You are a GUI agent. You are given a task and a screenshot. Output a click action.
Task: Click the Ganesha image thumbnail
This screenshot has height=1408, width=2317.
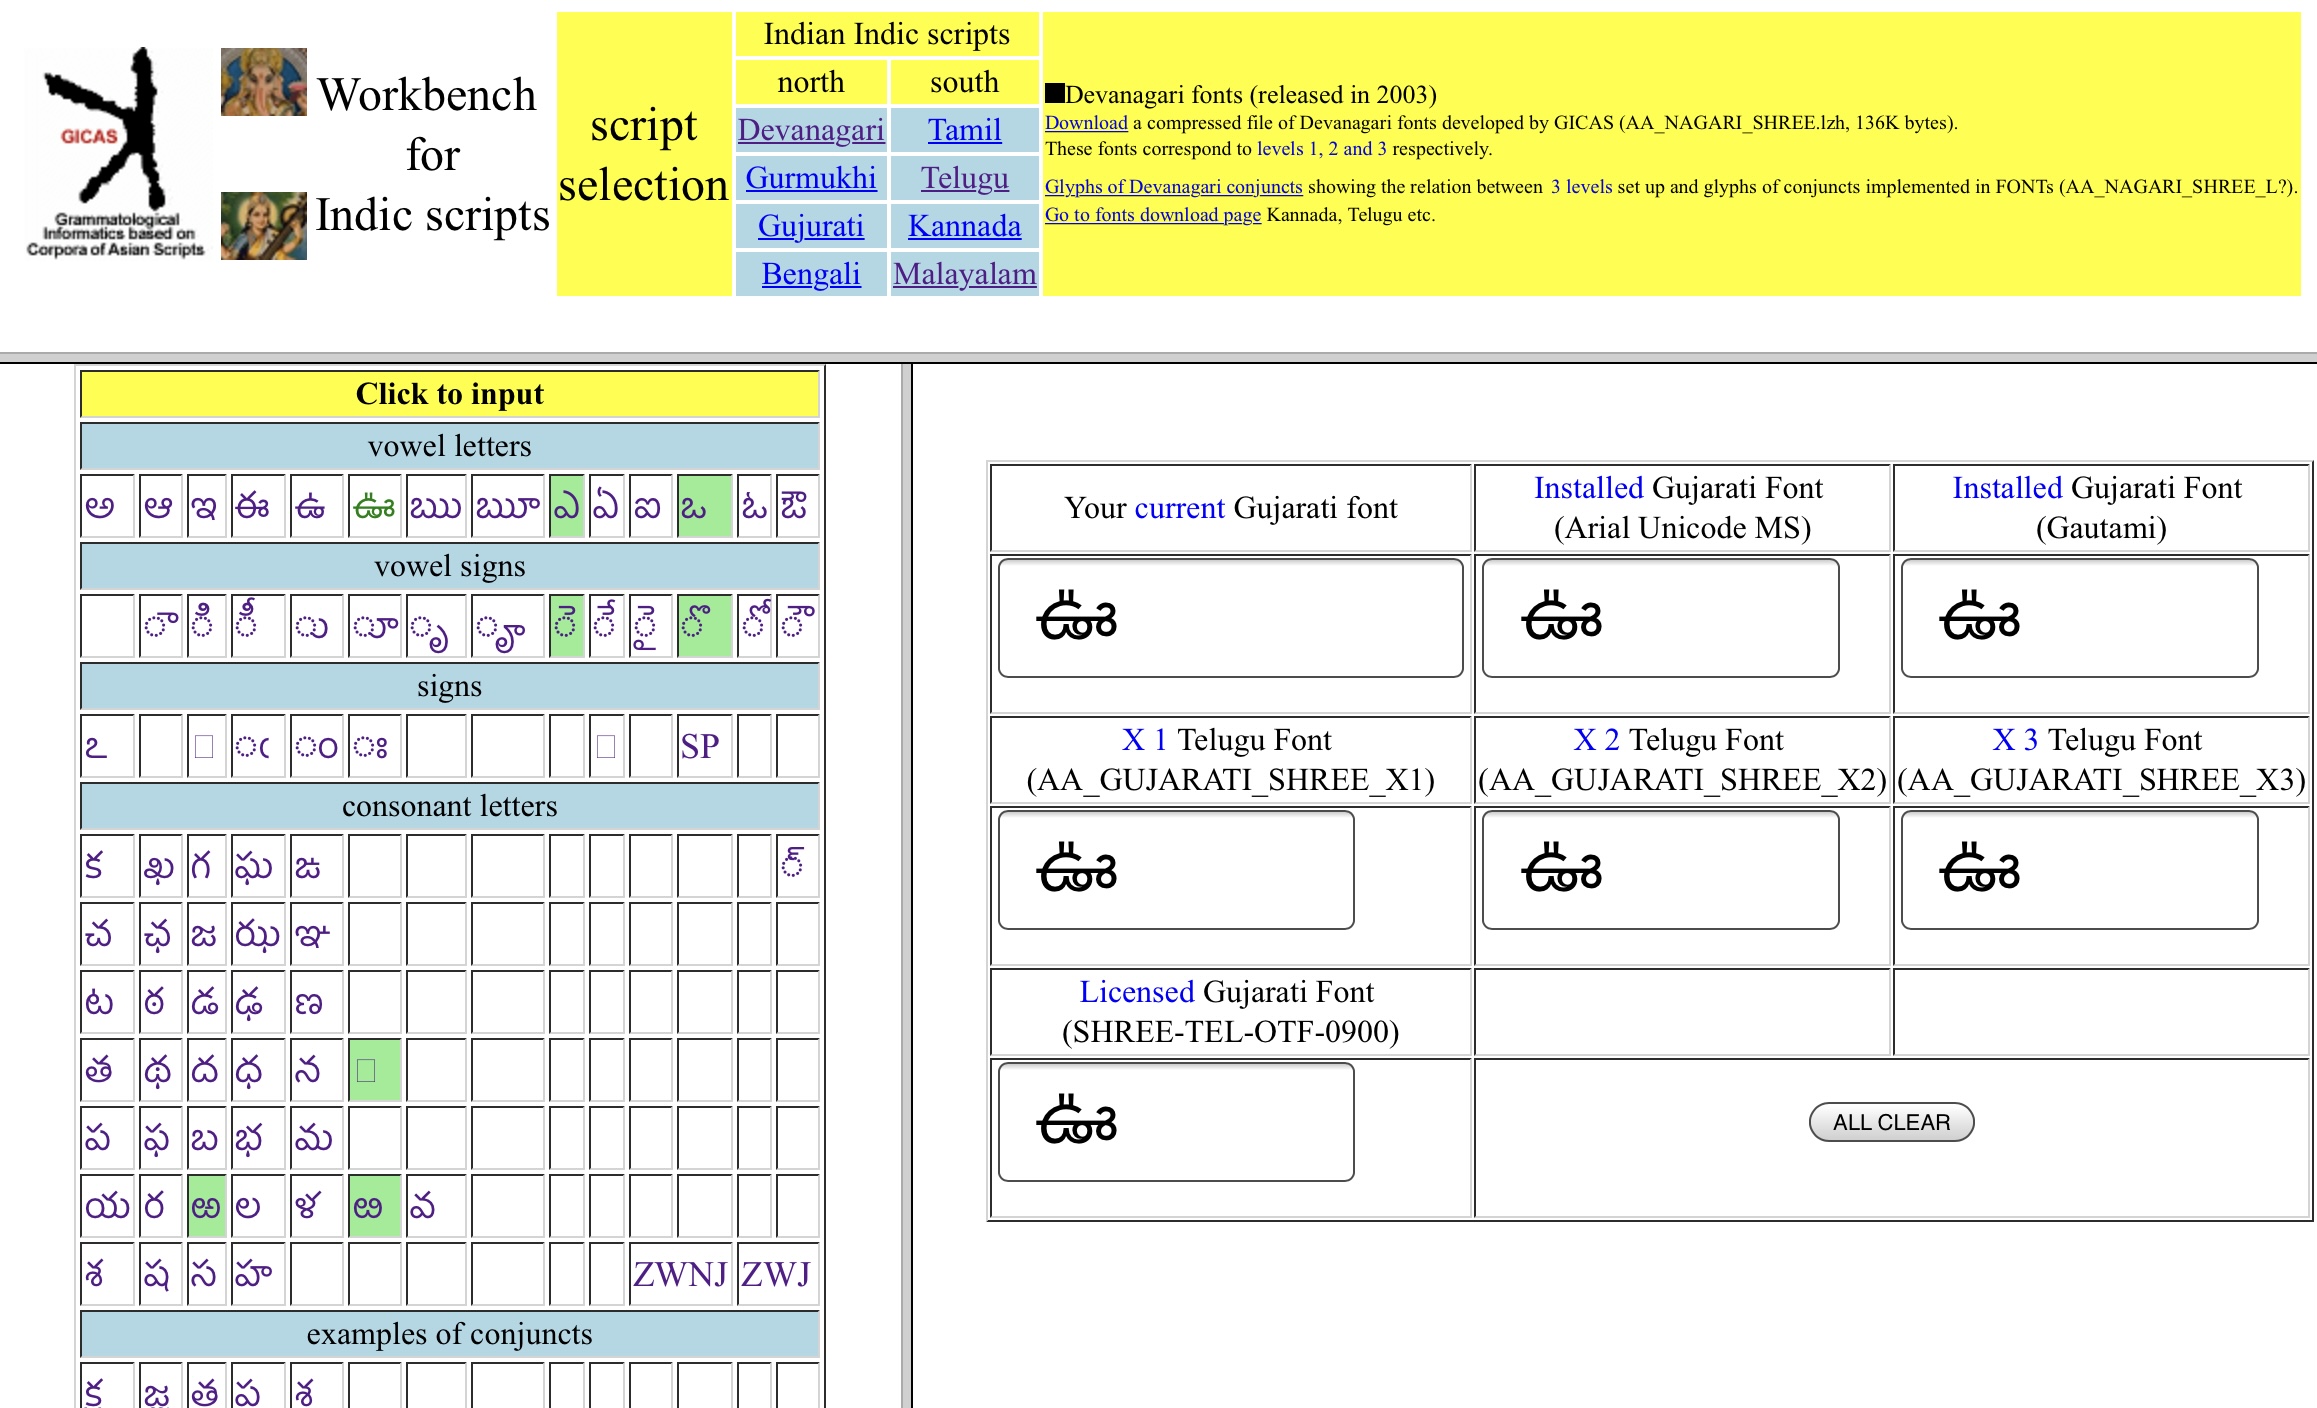[x=263, y=82]
